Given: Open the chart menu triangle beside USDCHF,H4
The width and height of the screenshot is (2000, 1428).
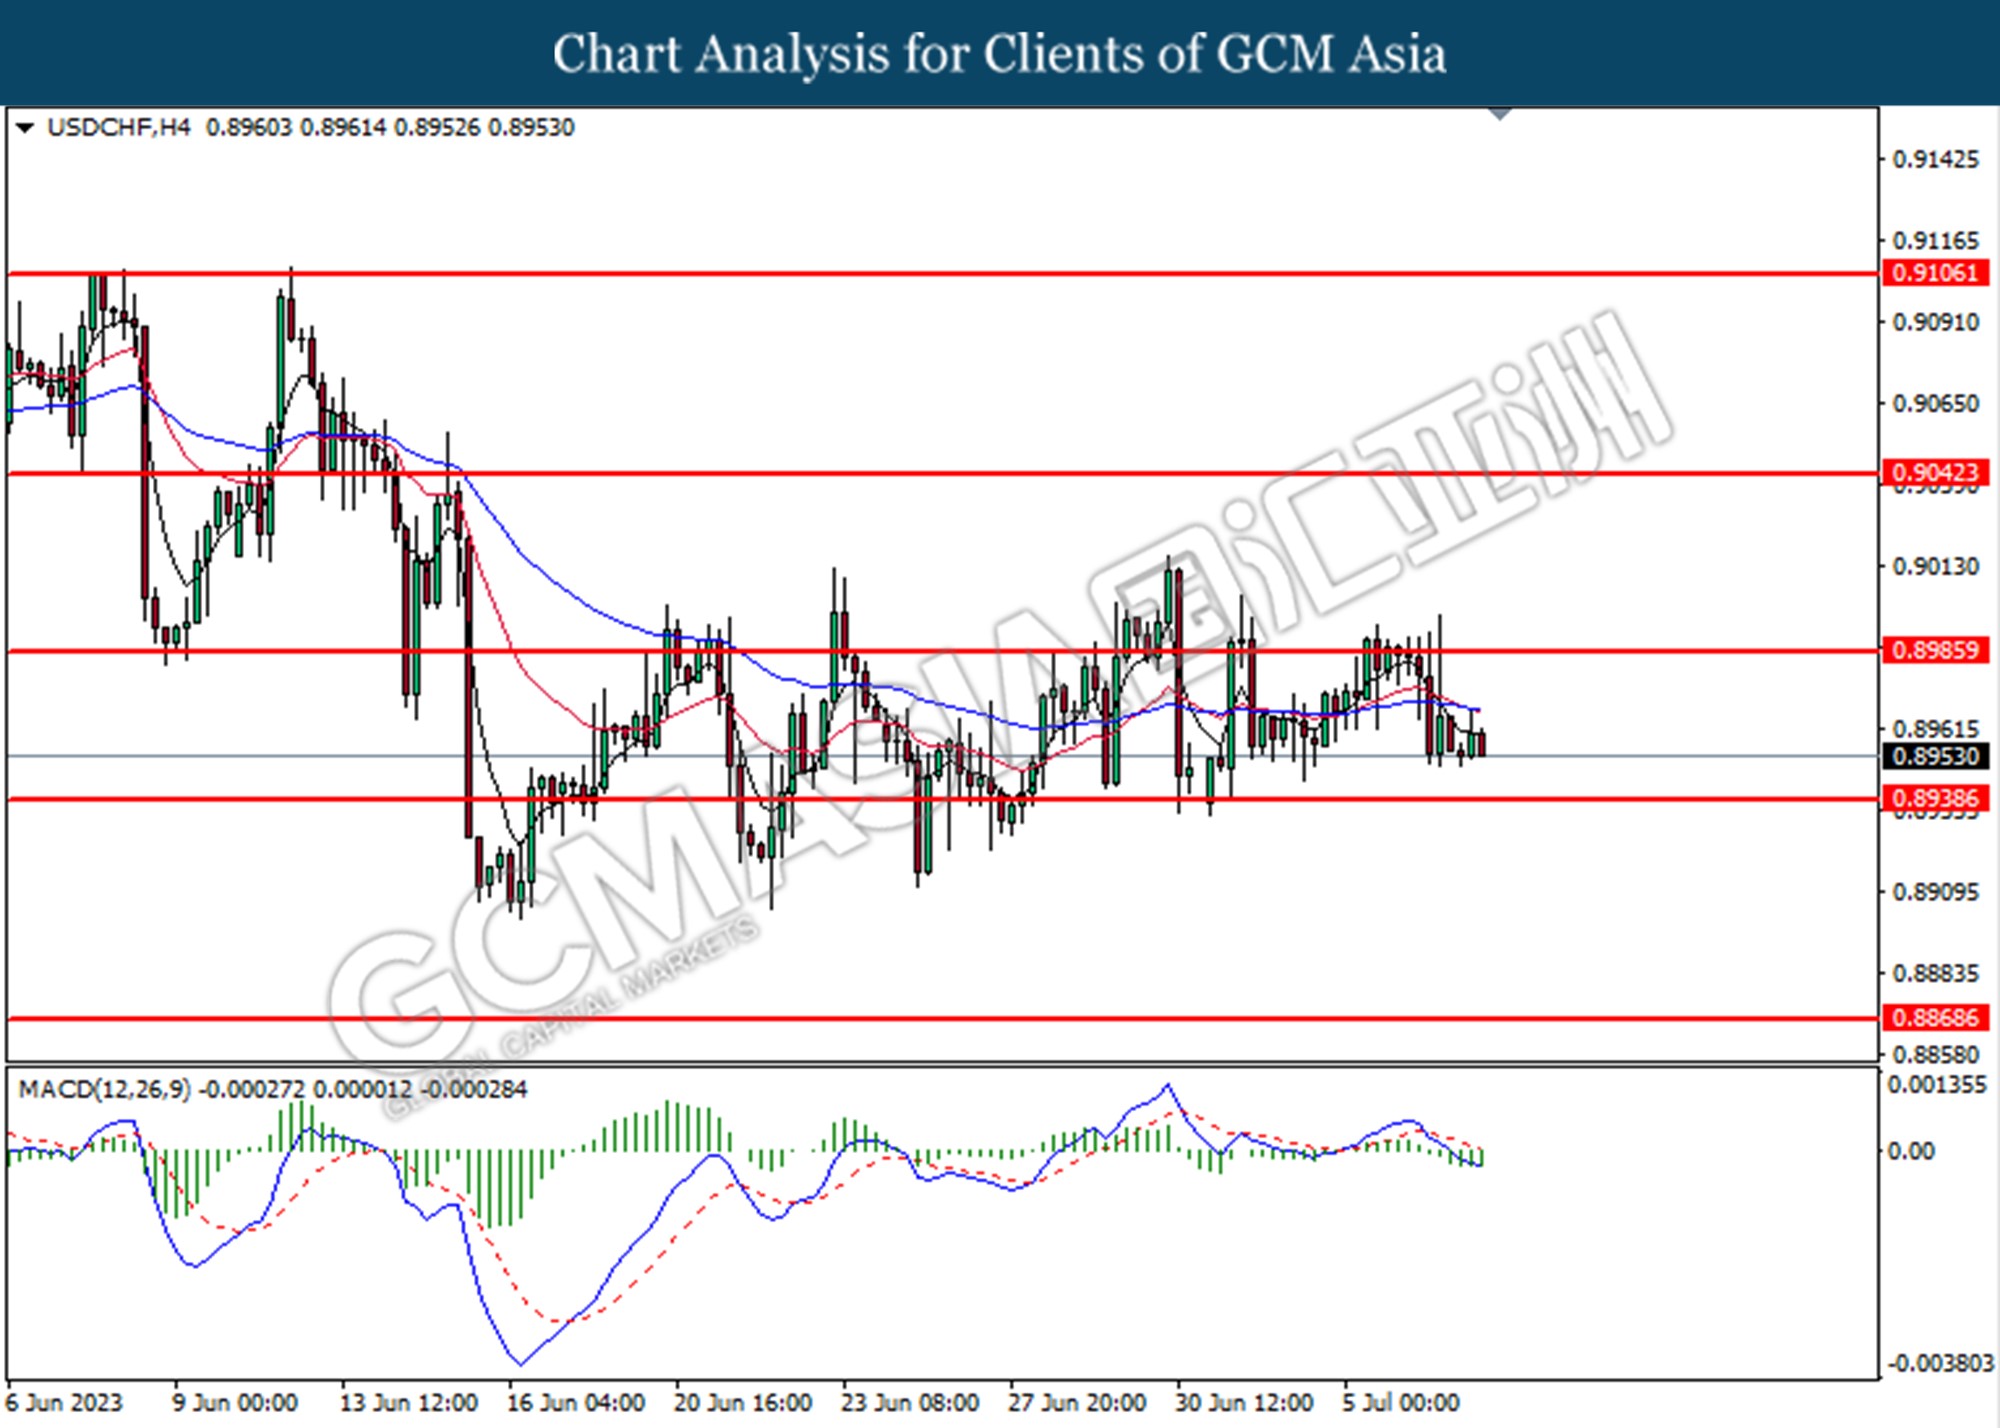Looking at the screenshot, I should (x=25, y=128).
